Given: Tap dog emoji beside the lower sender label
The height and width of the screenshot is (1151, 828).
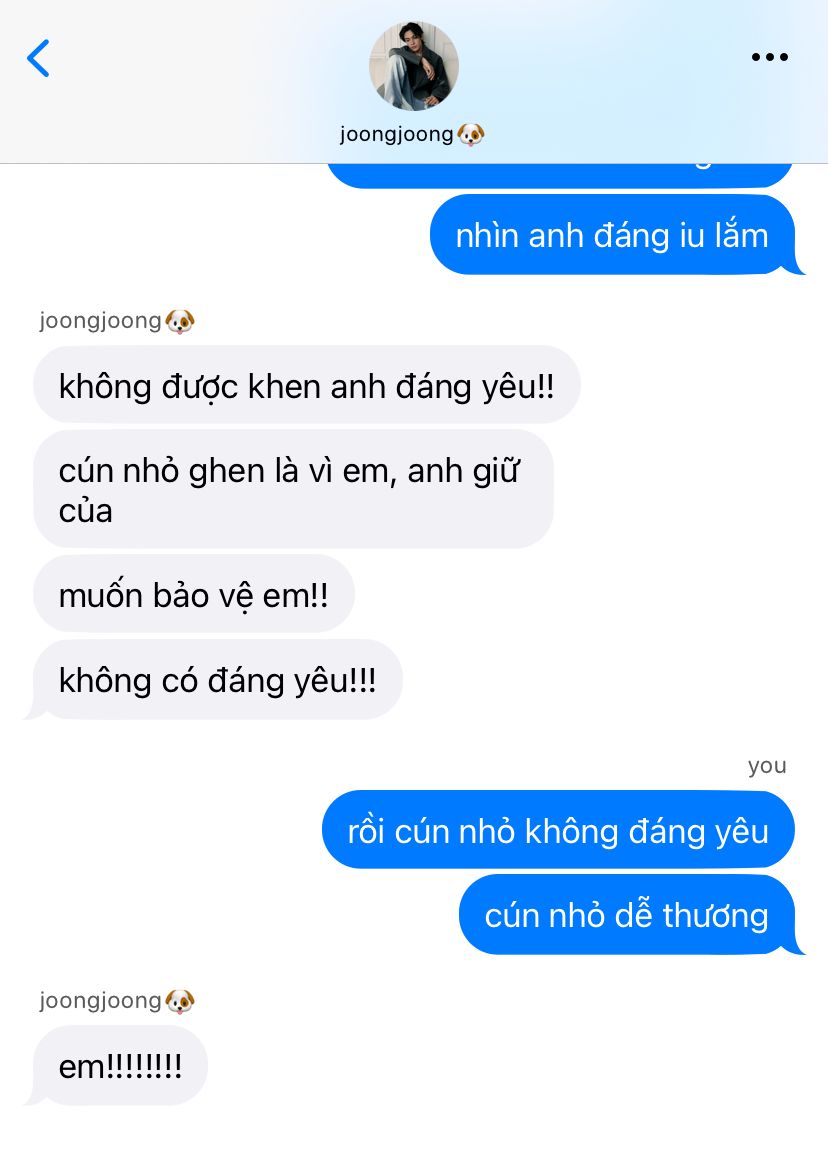Looking at the screenshot, I should tap(180, 1001).
